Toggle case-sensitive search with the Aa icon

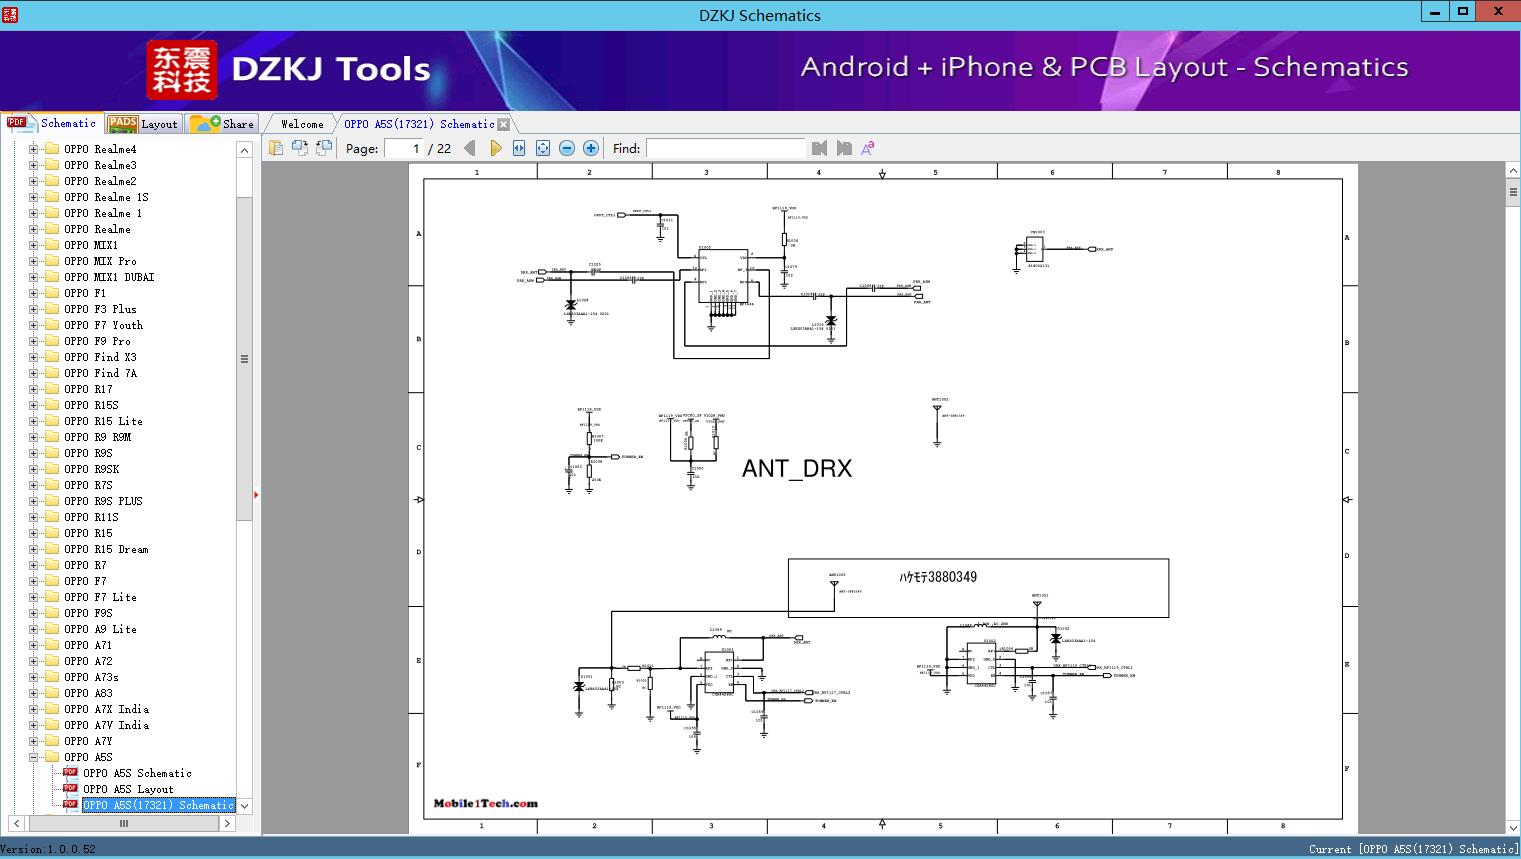point(868,147)
